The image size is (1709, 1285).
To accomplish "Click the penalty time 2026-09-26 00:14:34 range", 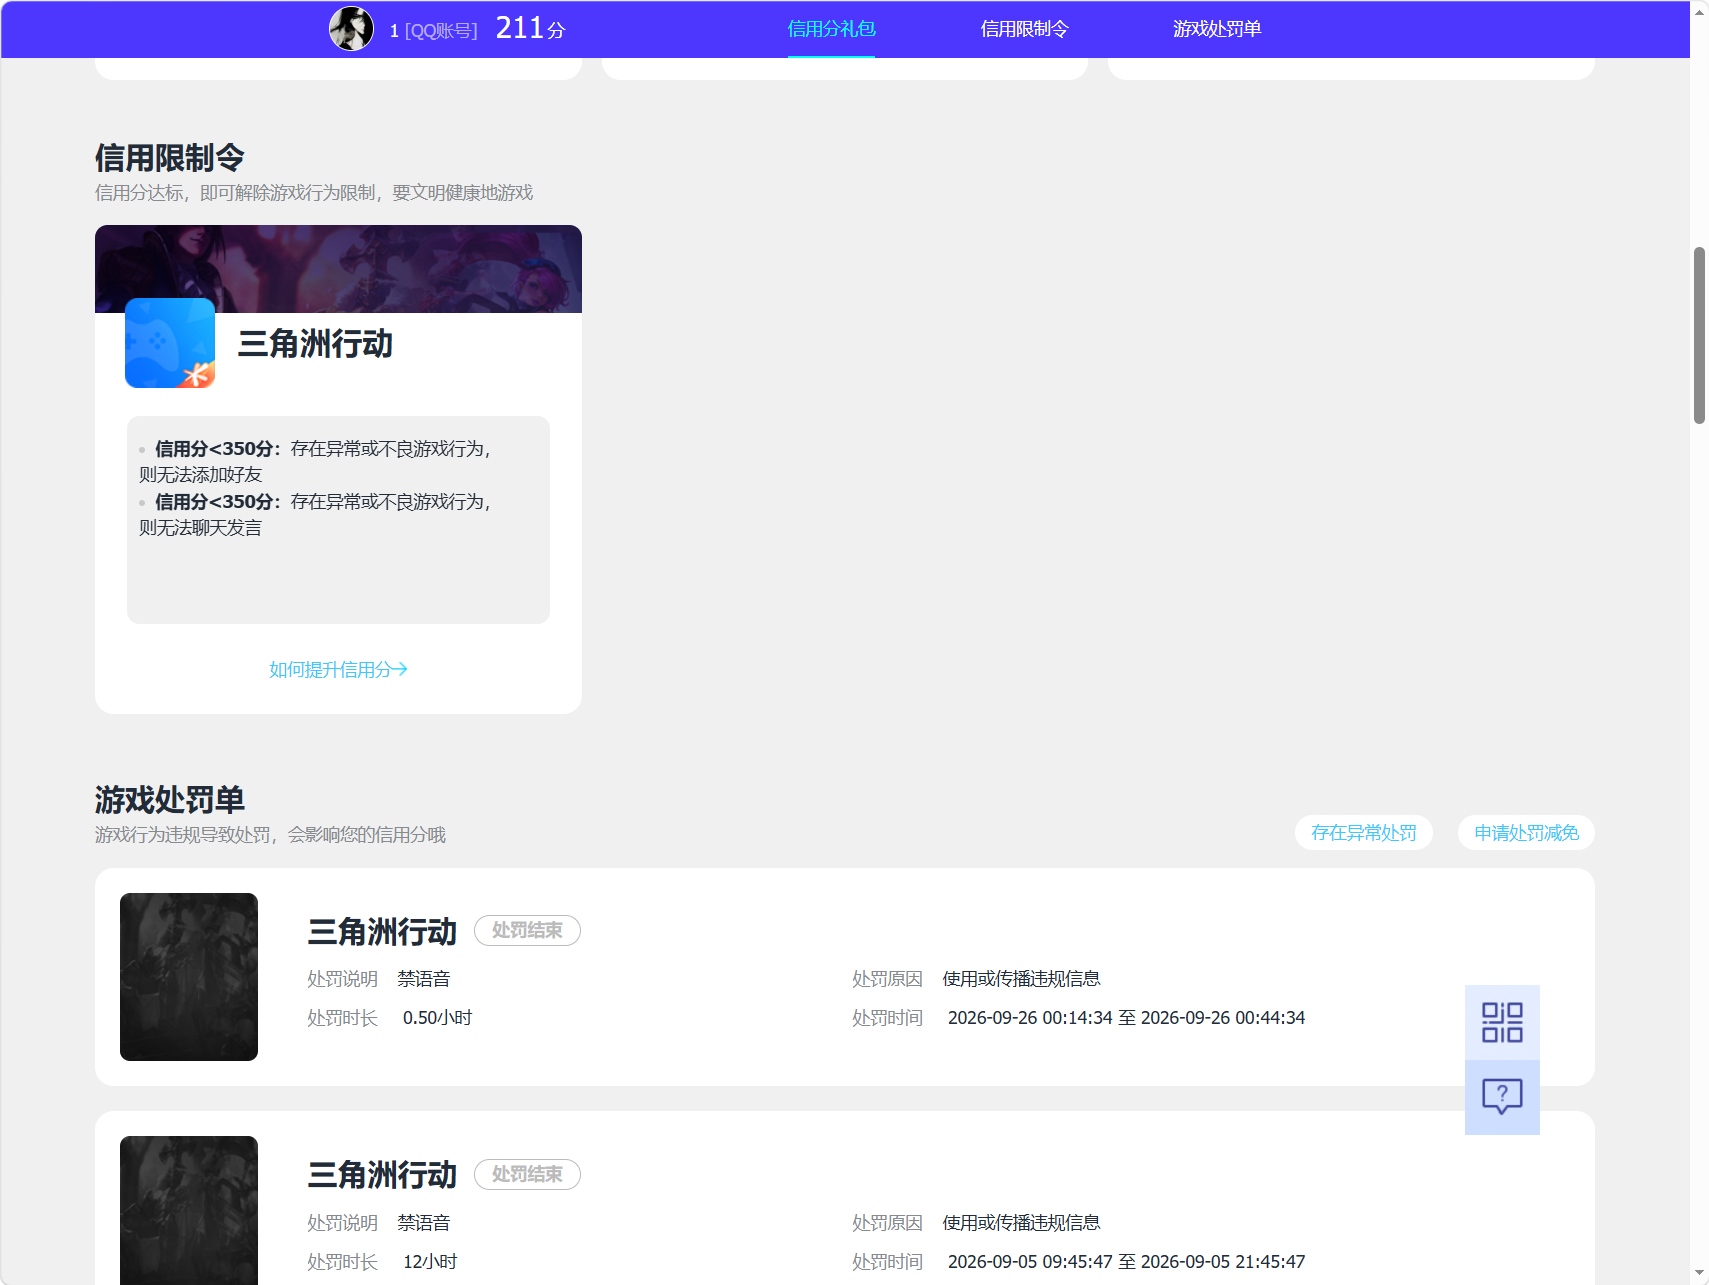I will coord(1126,1018).
